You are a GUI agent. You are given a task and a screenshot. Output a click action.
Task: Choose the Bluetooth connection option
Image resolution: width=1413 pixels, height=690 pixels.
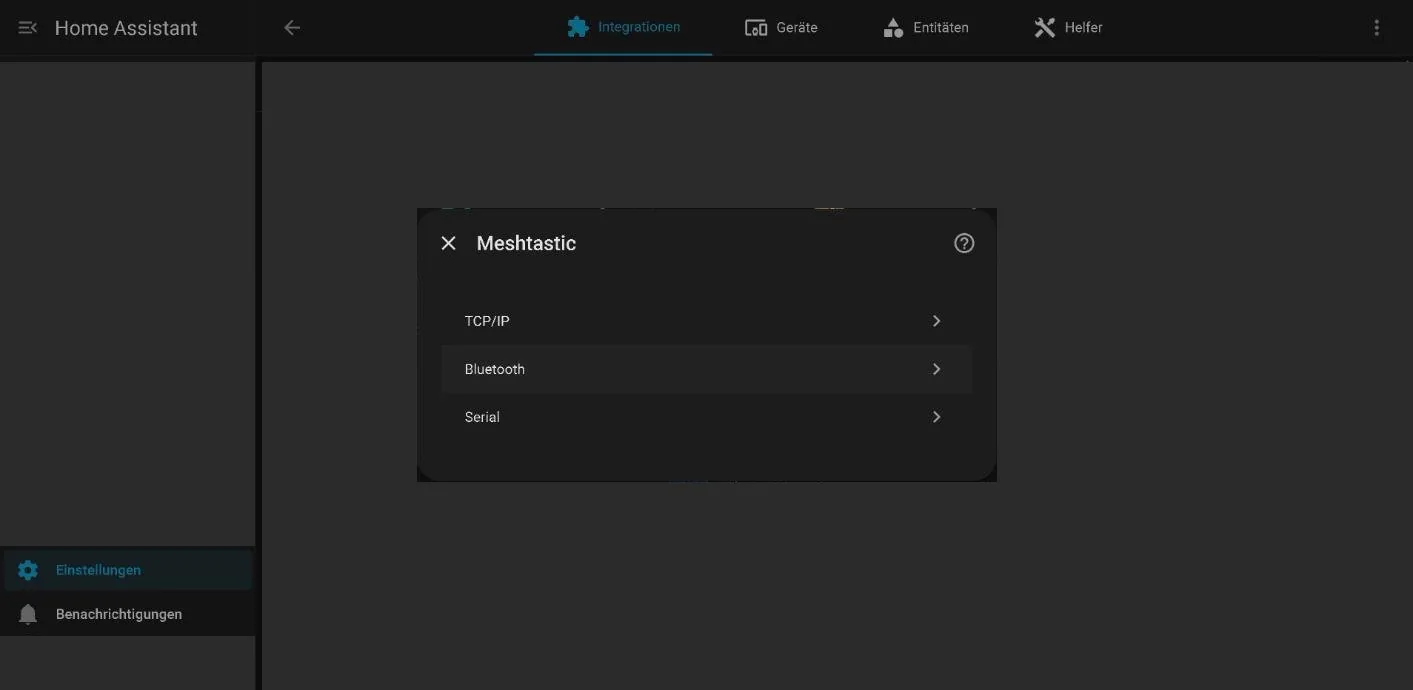(706, 369)
